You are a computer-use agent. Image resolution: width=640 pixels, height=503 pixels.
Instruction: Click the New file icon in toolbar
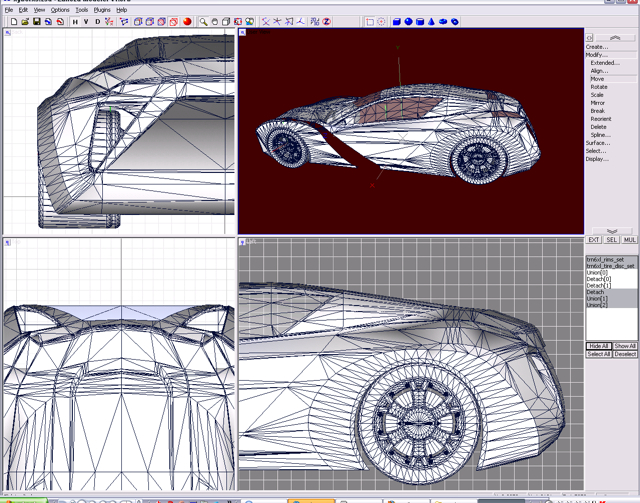13,21
